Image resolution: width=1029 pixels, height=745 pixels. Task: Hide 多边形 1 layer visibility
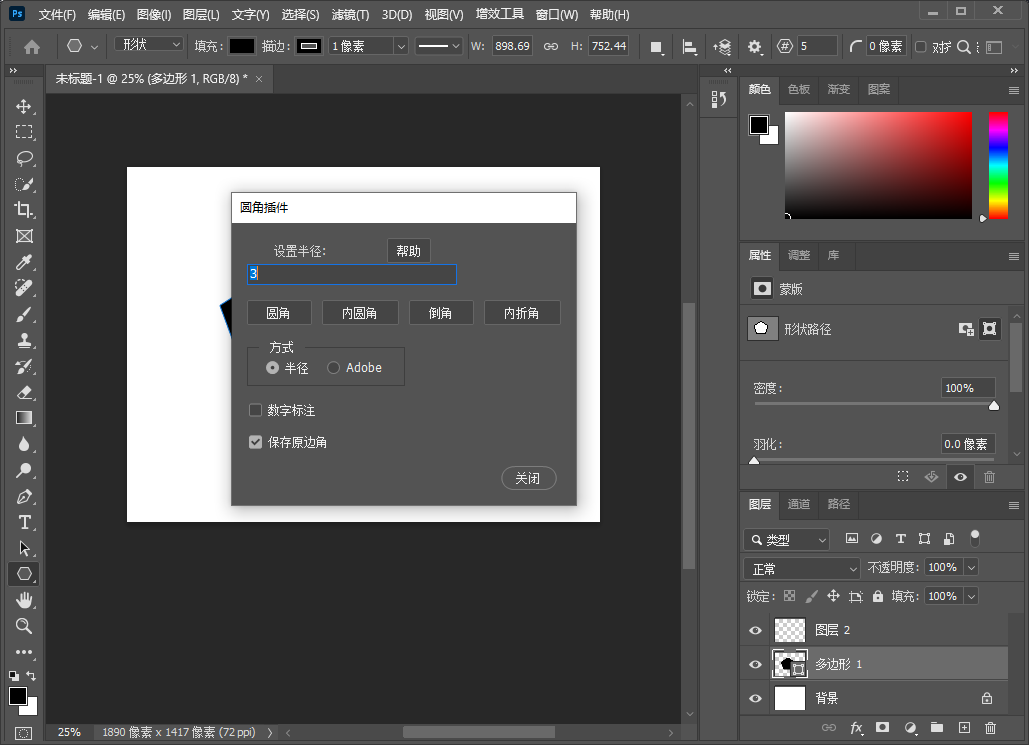(x=755, y=664)
